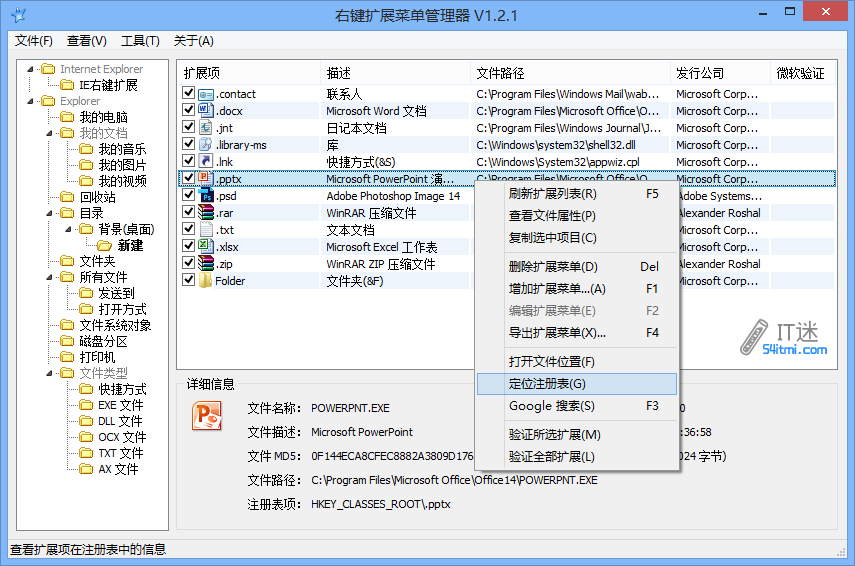Collapse the Internet Explorer tree node

31,69
